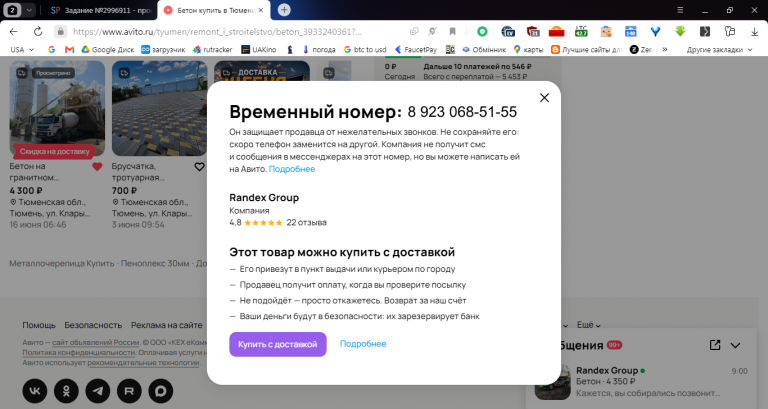Viewport: 768px width, 409px height.
Task: Open the 'загрузчик' bookmark
Action: (x=163, y=49)
